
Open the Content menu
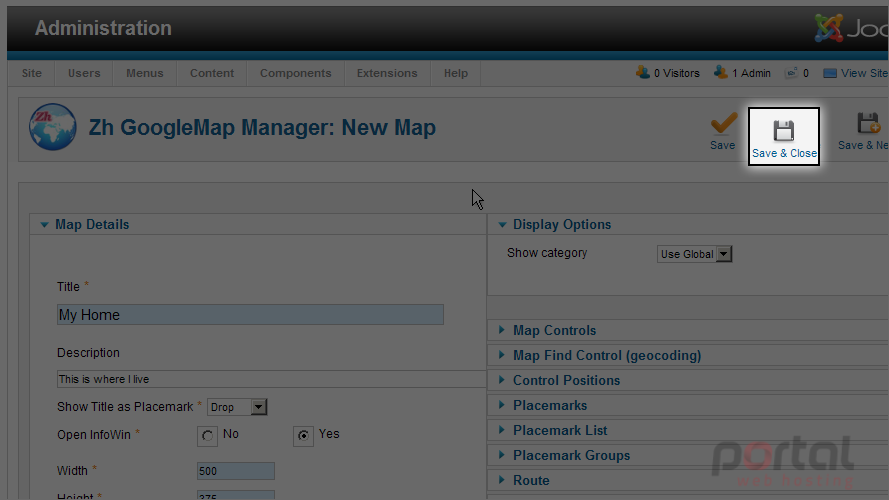tap(211, 73)
